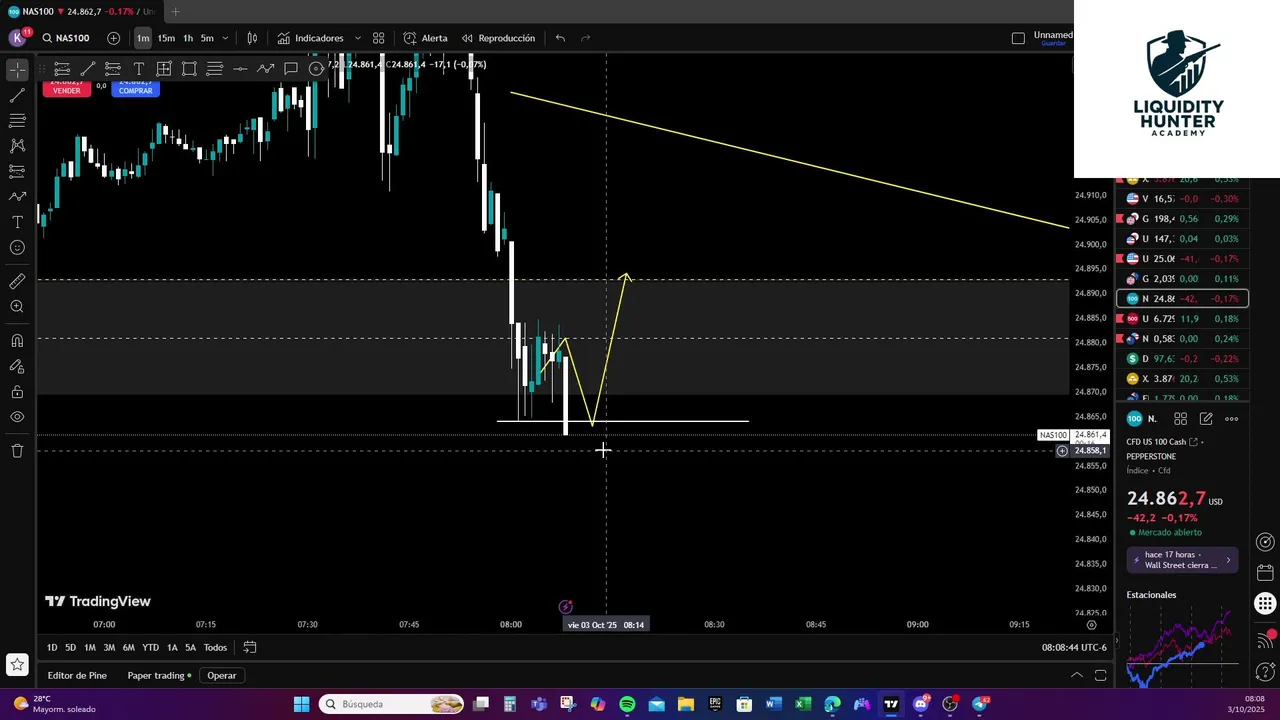The height and width of the screenshot is (720, 1280).
Task: Open the emoji icons tool in left sidebar
Action: click(17, 248)
